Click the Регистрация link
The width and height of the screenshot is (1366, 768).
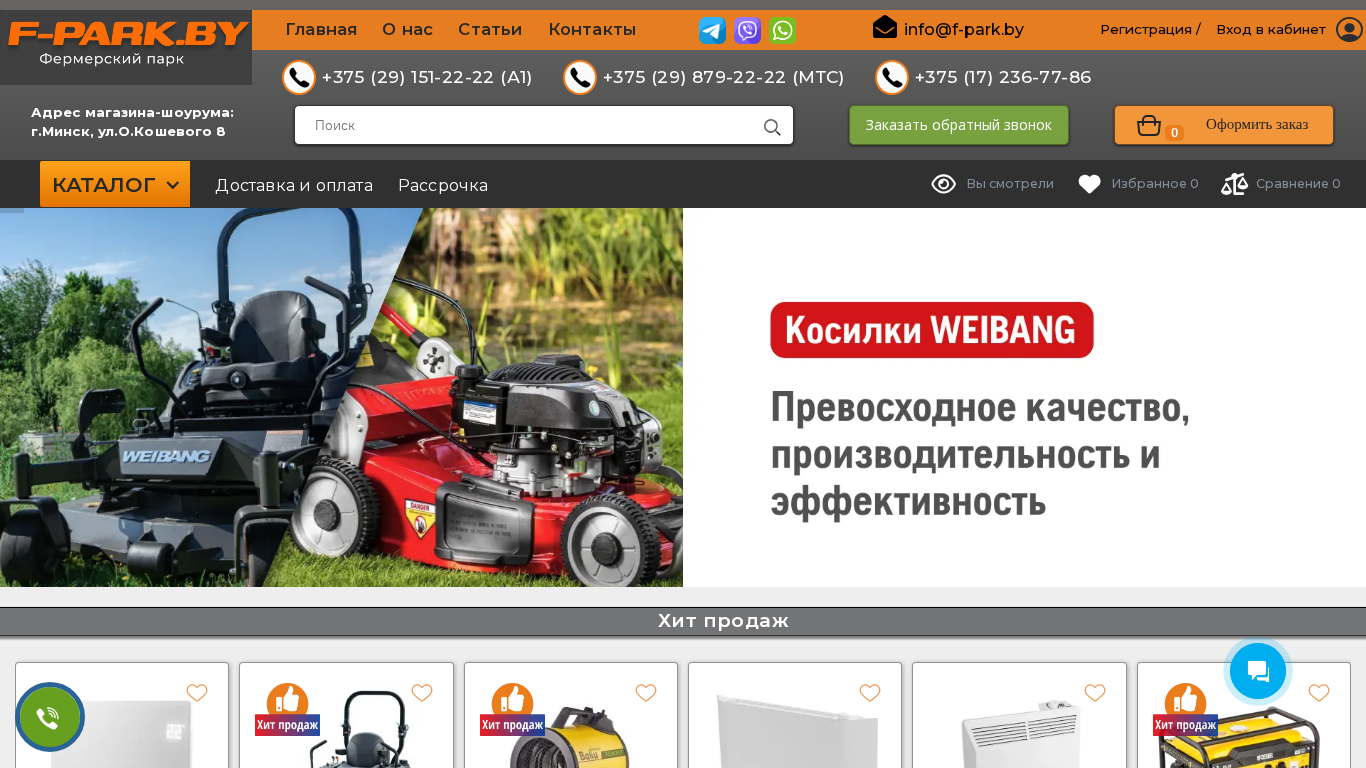click(1146, 30)
